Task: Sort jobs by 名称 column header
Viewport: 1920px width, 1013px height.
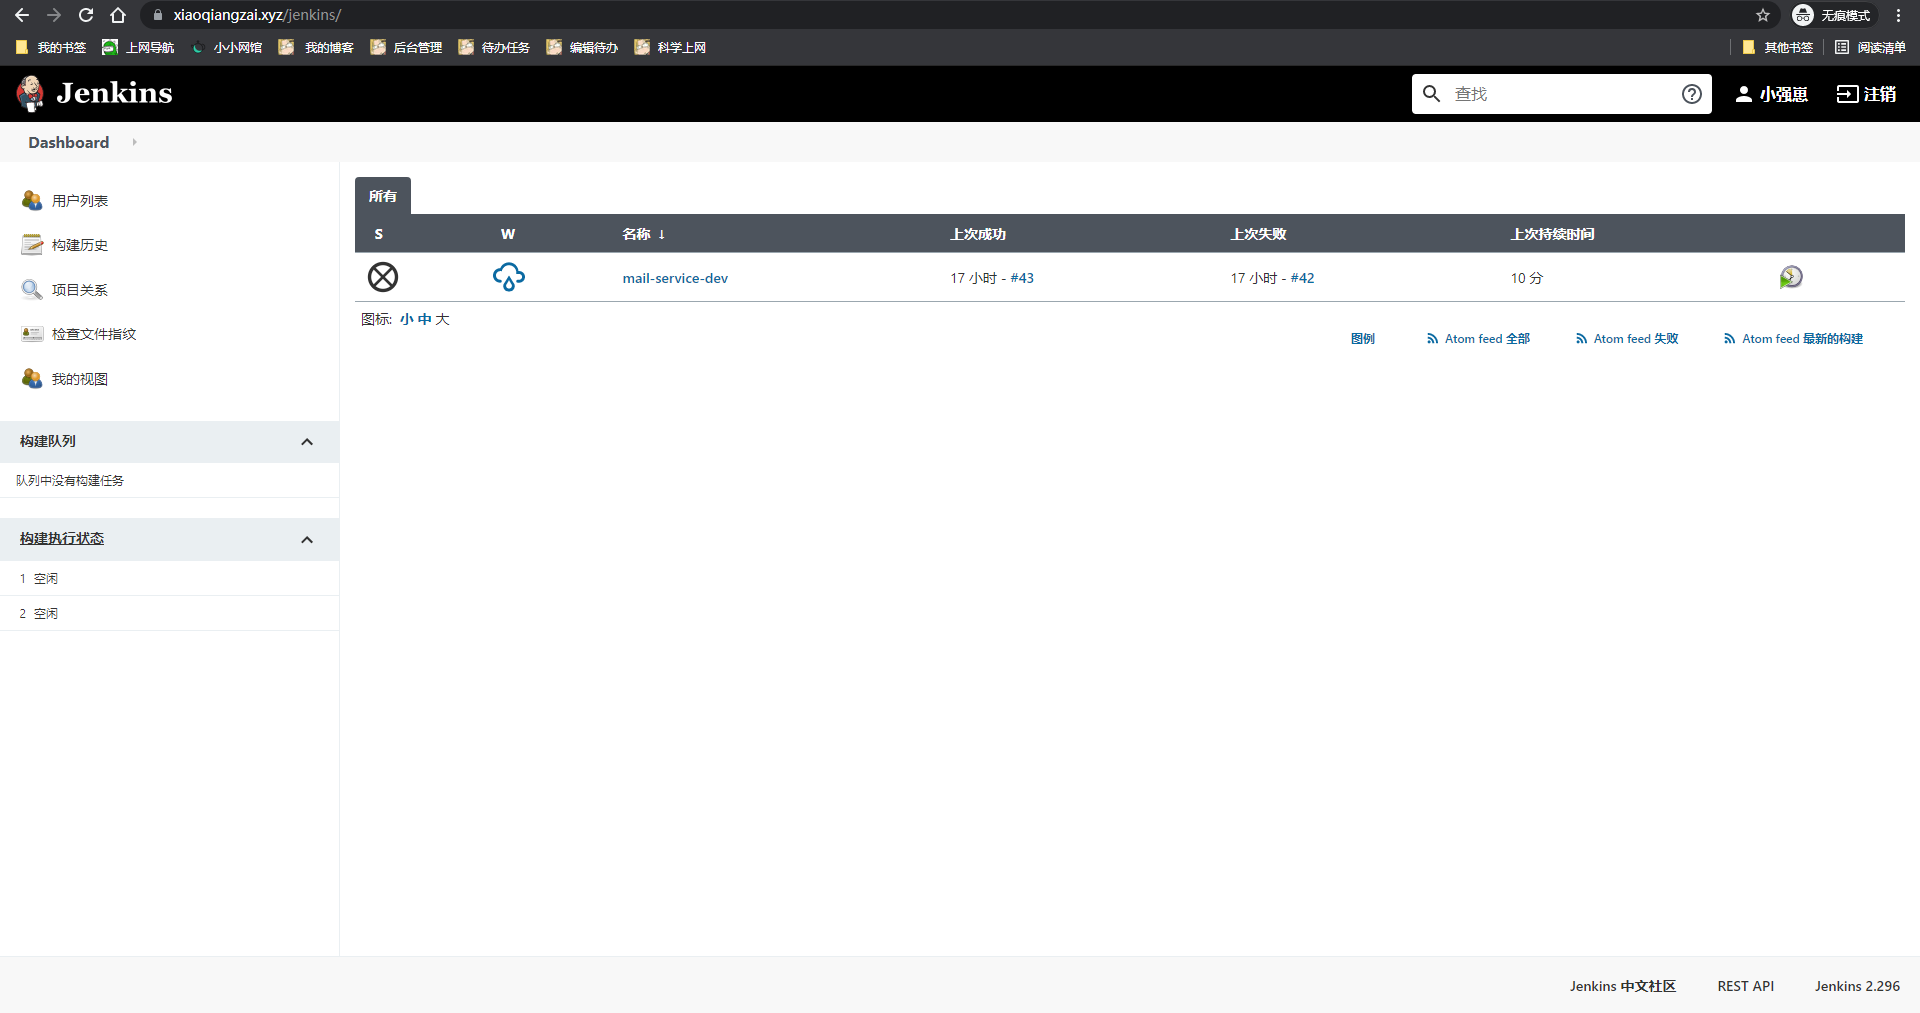Action: click(644, 234)
